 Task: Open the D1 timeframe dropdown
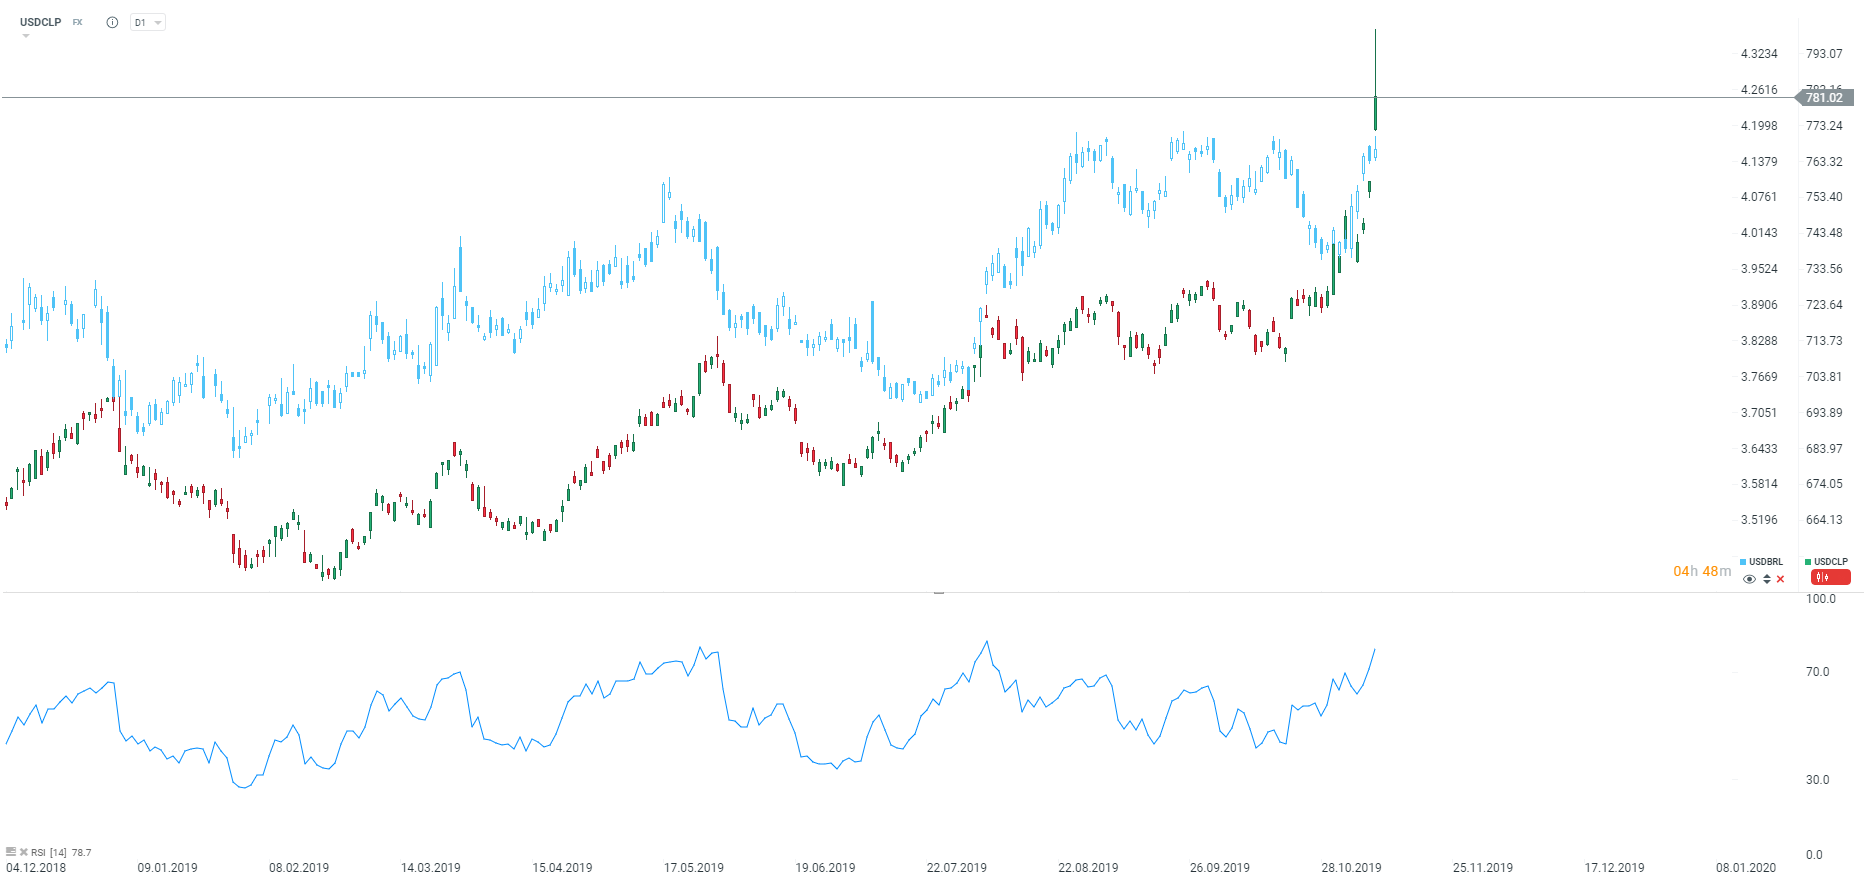point(147,22)
